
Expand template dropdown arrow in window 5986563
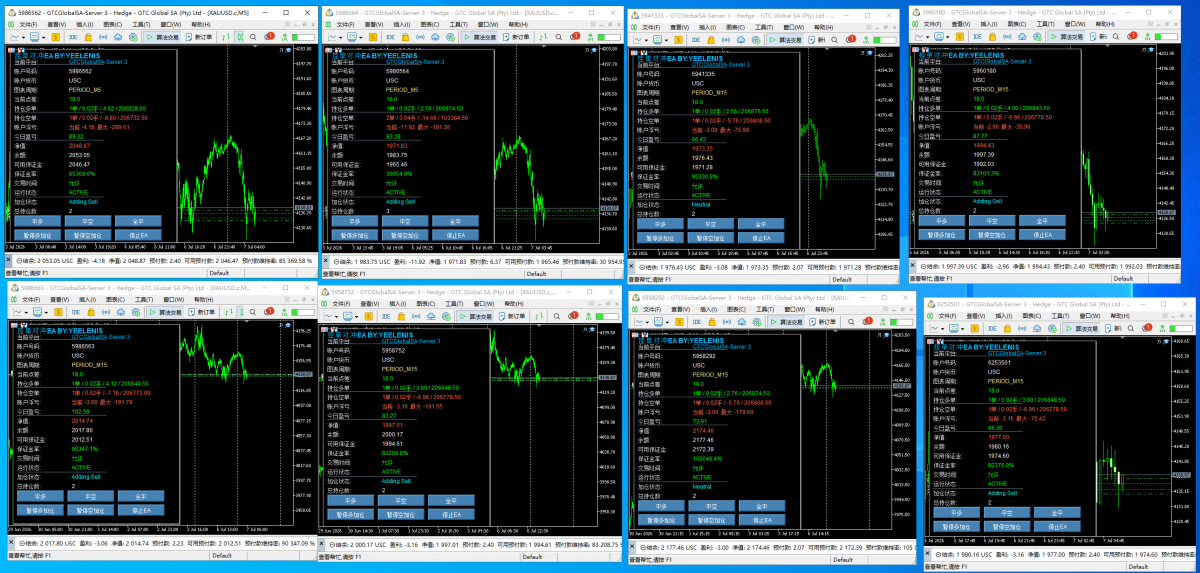tap(47, 312)
